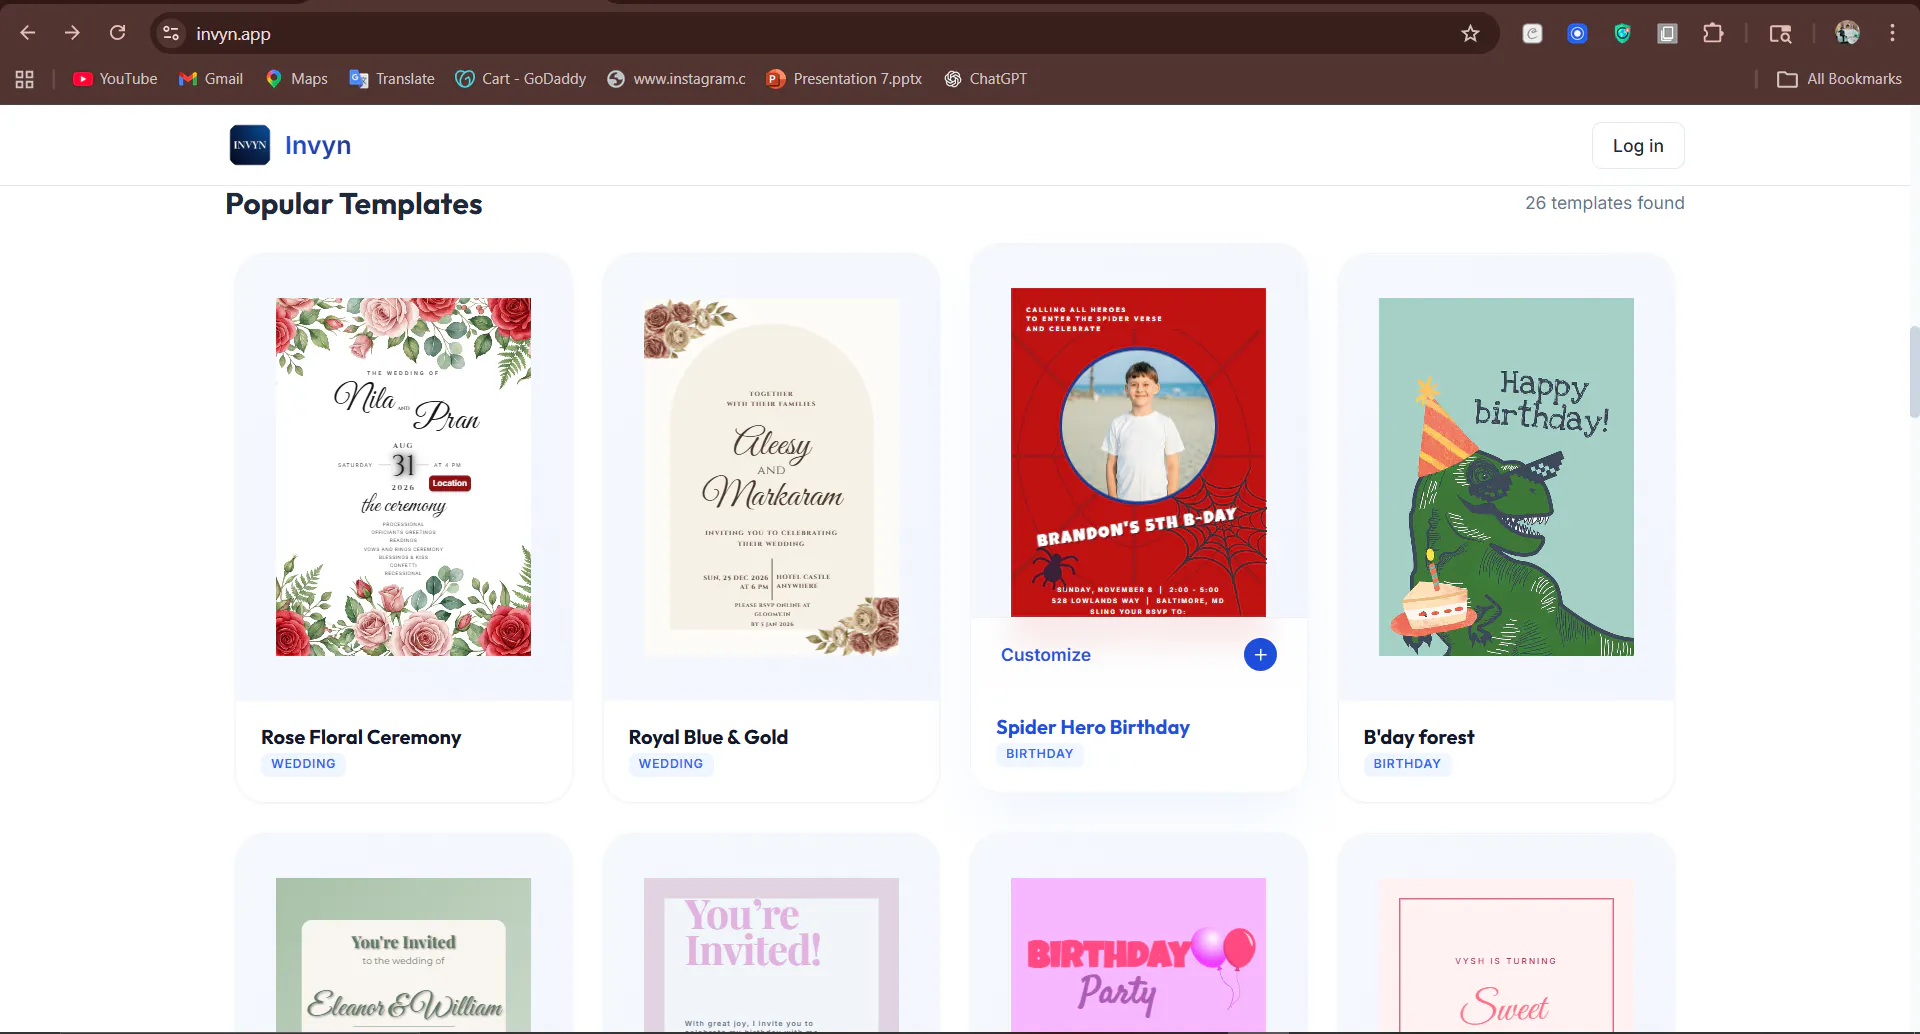The height and width of the screenshot is (1034, 1920).
Task: Open the white C extension icon
Action: coord(1532,33)
